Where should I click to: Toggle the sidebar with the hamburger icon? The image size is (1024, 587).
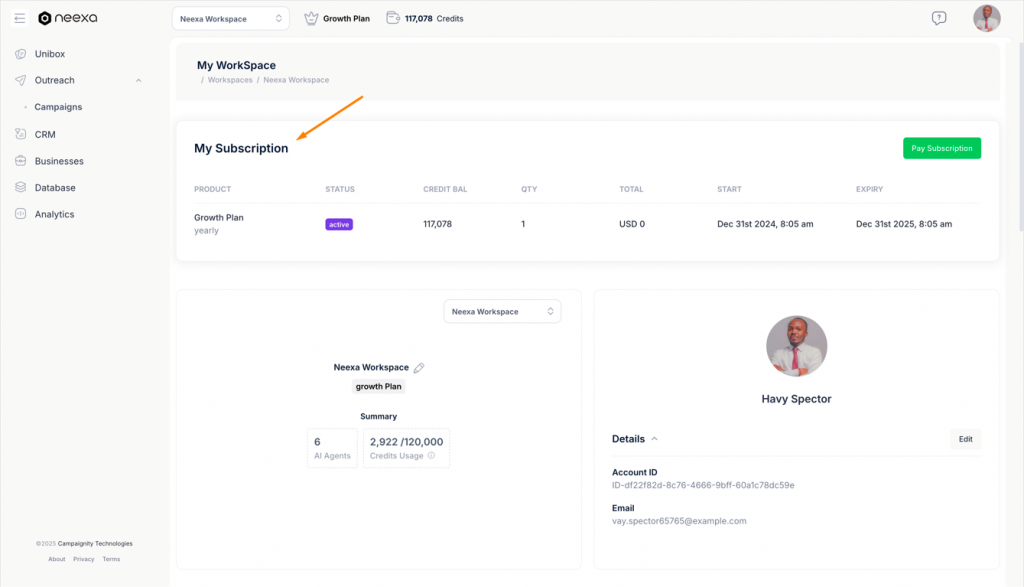(x=18, y=17)
